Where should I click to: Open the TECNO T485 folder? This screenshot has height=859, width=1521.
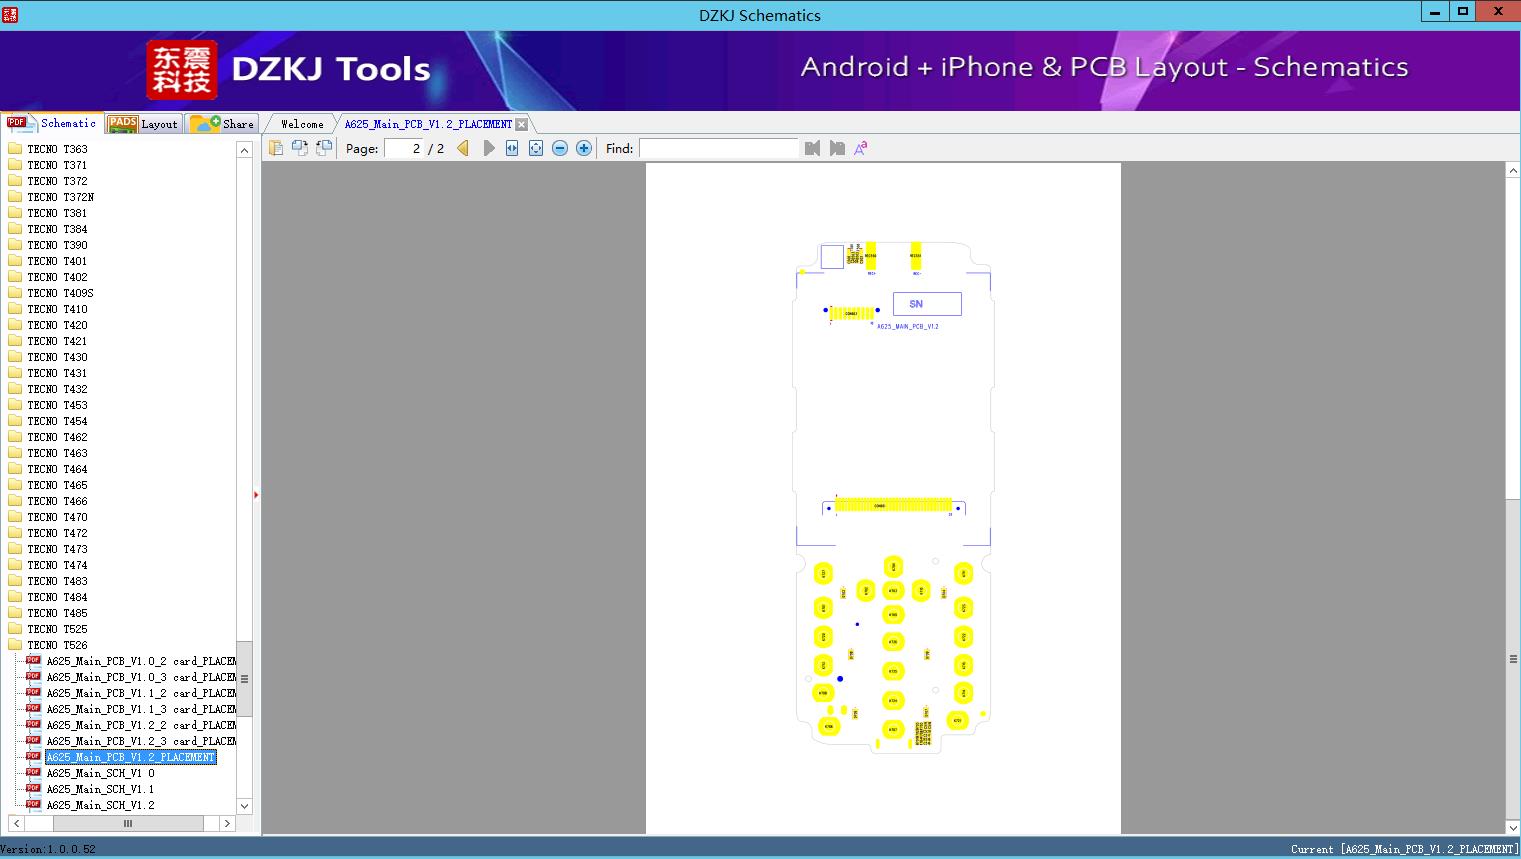[x=57, y=613]
